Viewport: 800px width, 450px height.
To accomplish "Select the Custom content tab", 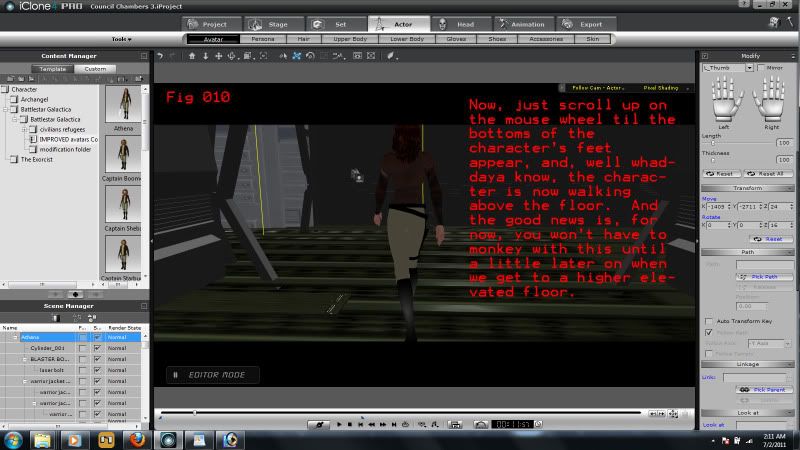I will pos(95,69).
